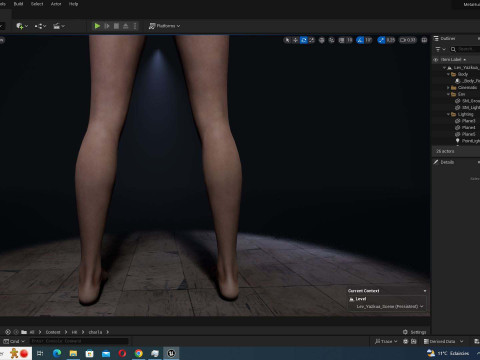The height and width of the screenshot is (360, 480).
Task: Collapse the Lev level root in Outliner
Action: click(x=444, y=68)
